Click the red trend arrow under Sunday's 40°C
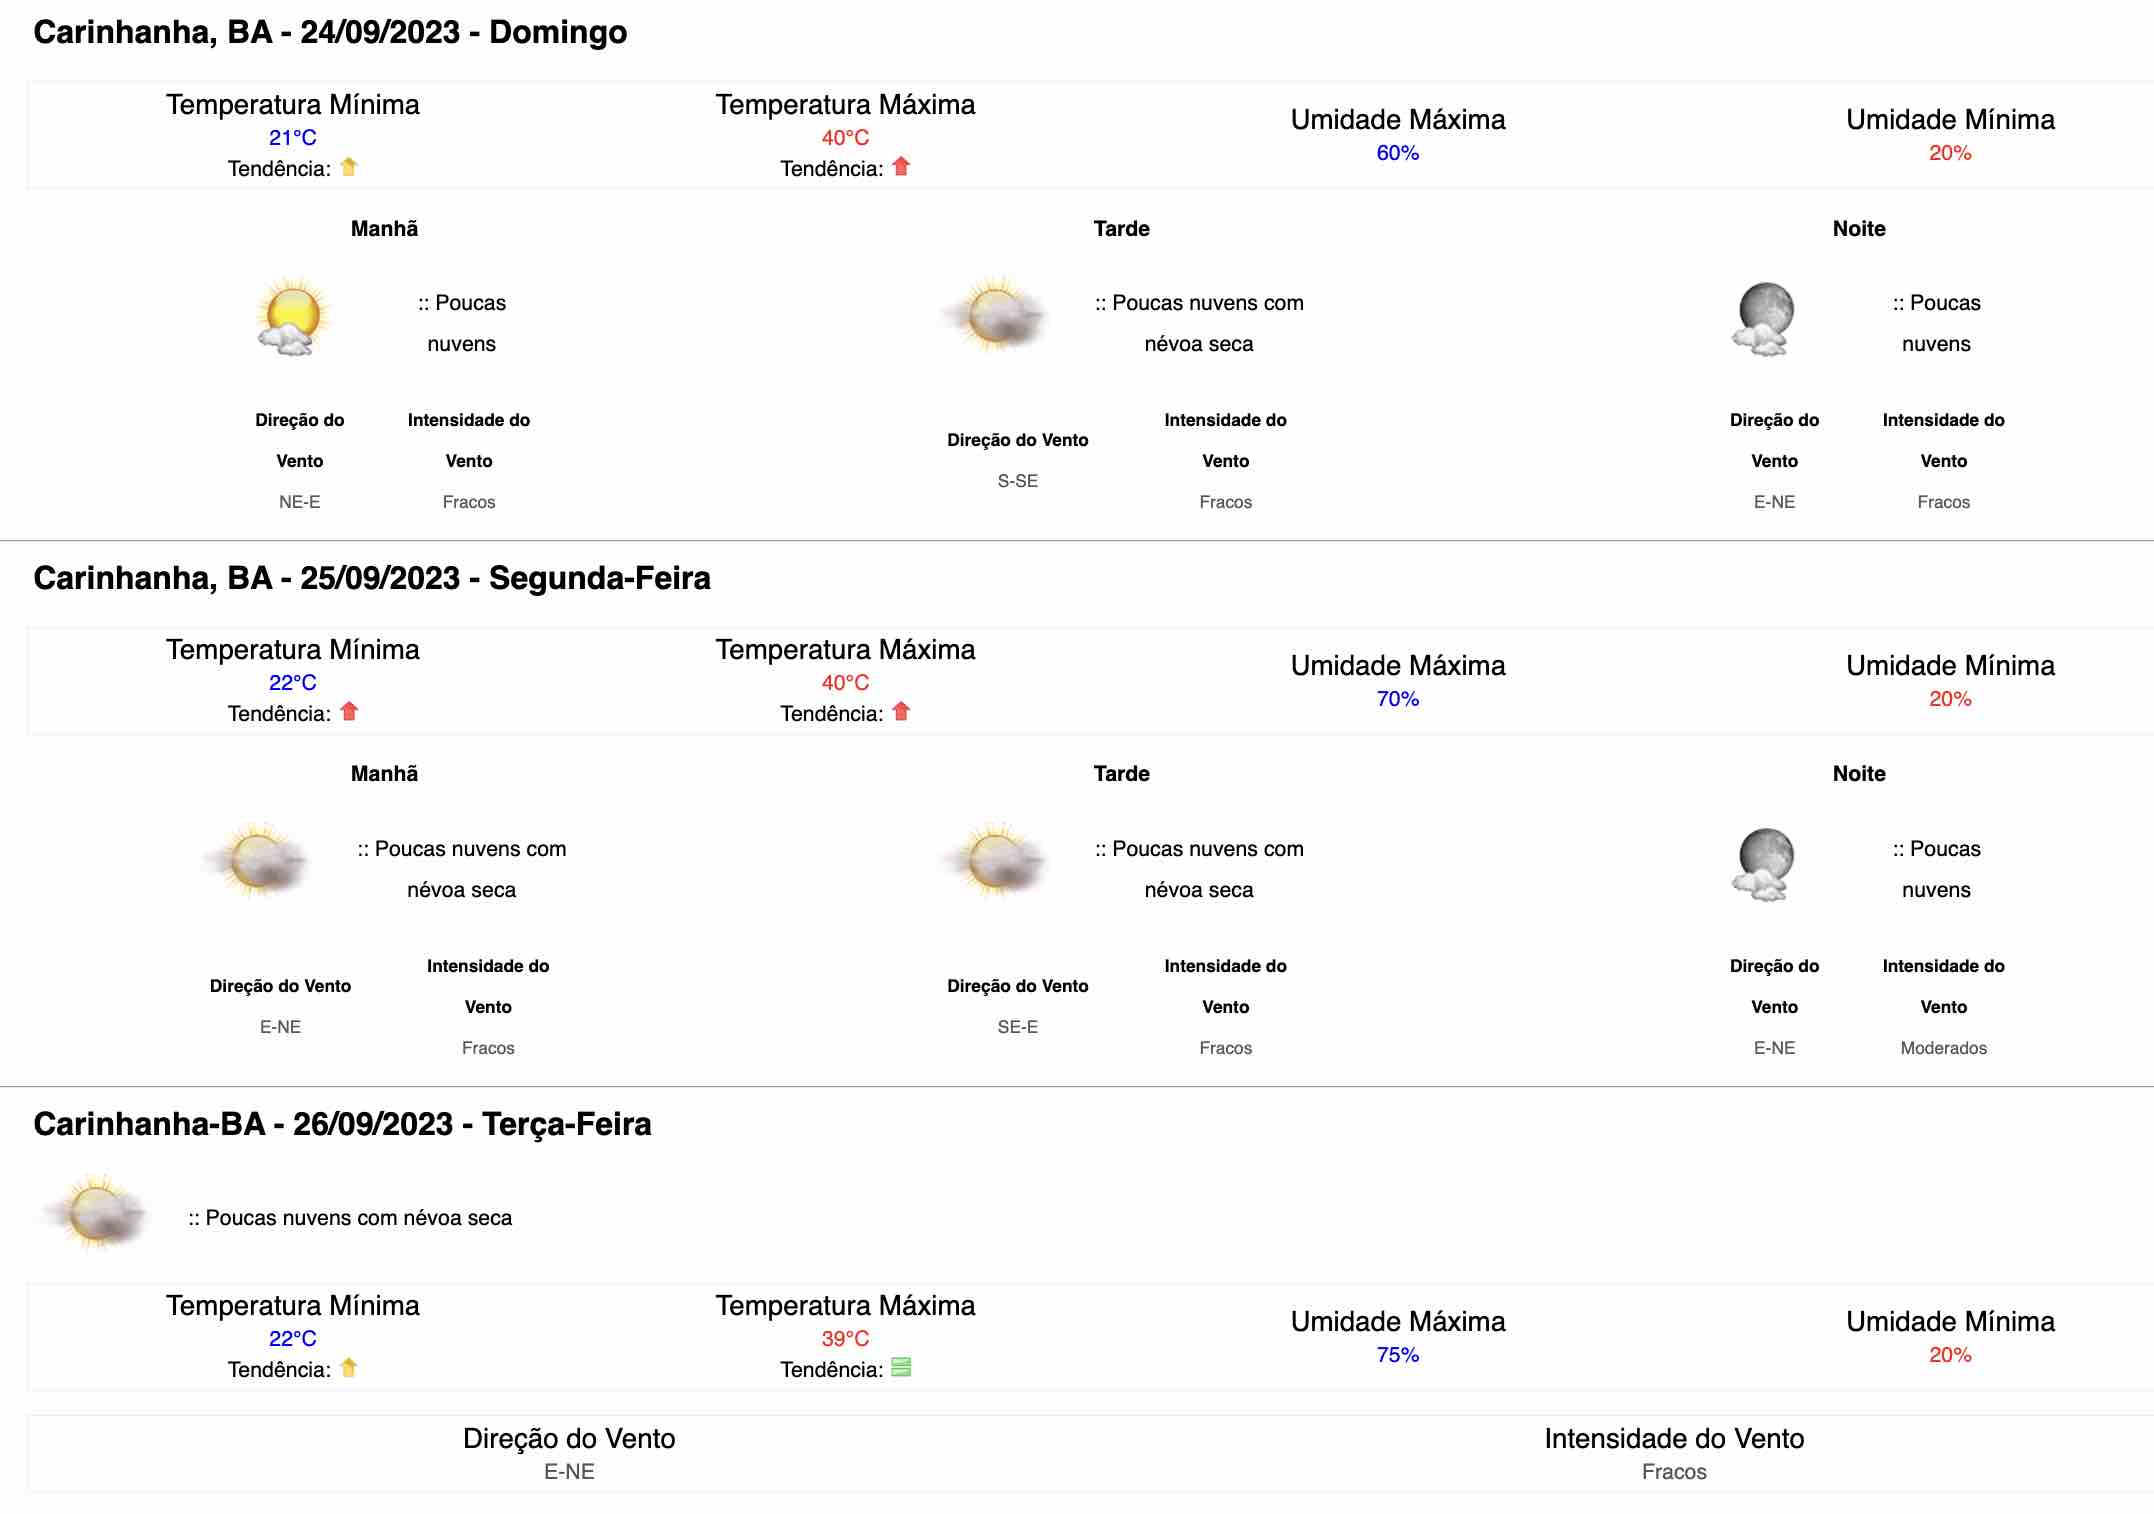This screenshot has height=1514, width=2154. [901, 167]
